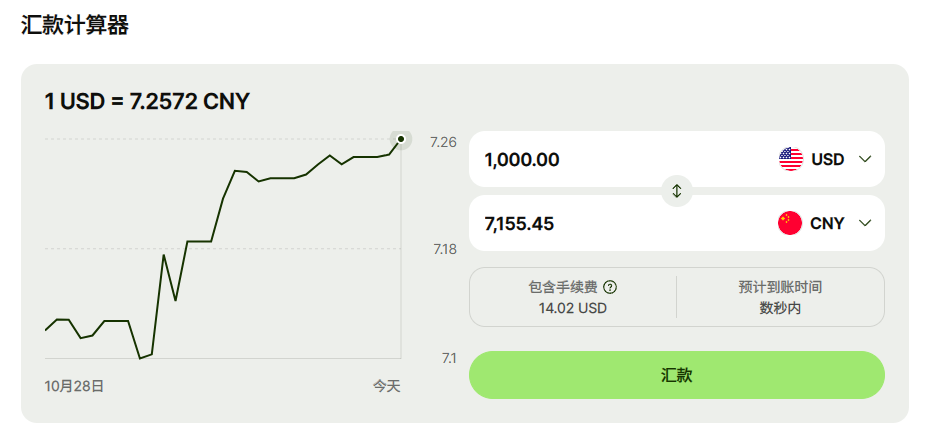Click the 1 USD = 7.2572 CNY rate heading
Screen dimensions: 931x439
pos(147,102)
